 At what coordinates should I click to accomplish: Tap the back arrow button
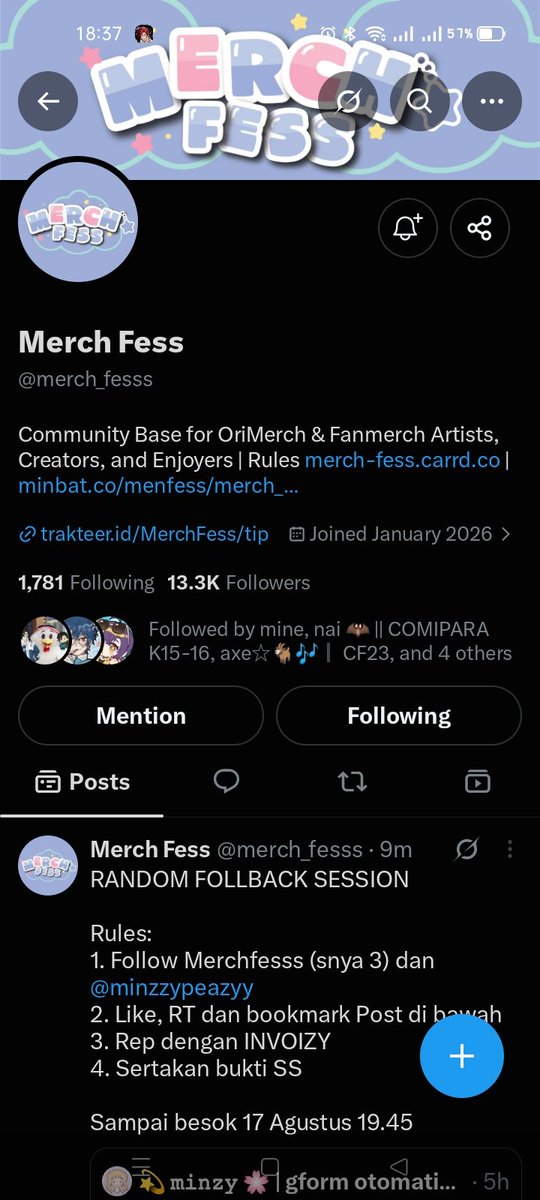point(48,101)
